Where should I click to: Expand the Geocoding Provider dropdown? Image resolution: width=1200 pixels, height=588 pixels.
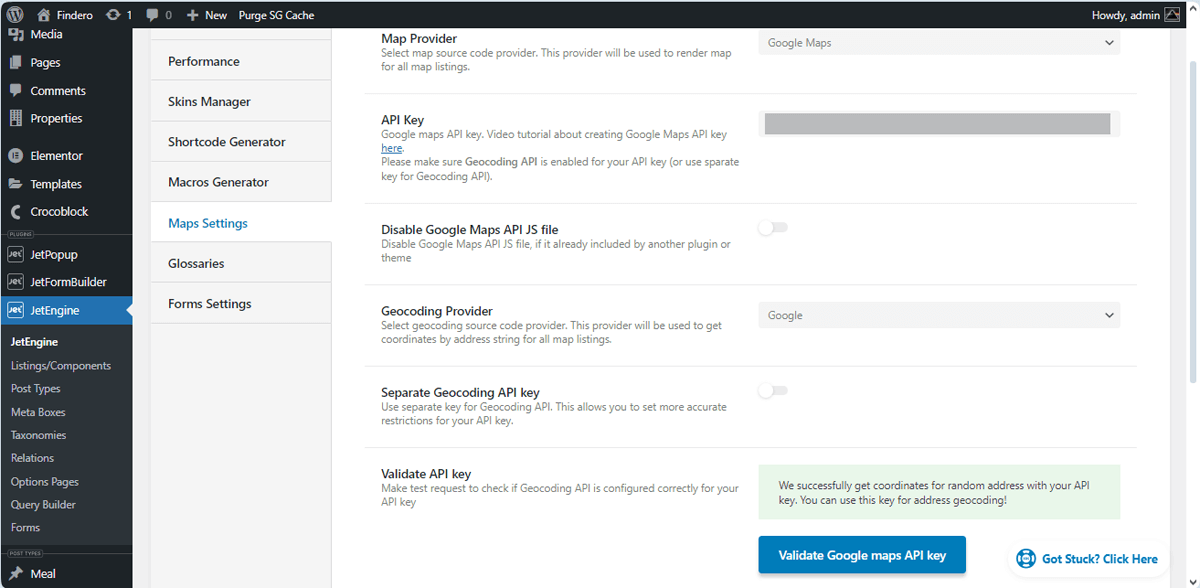939,316
